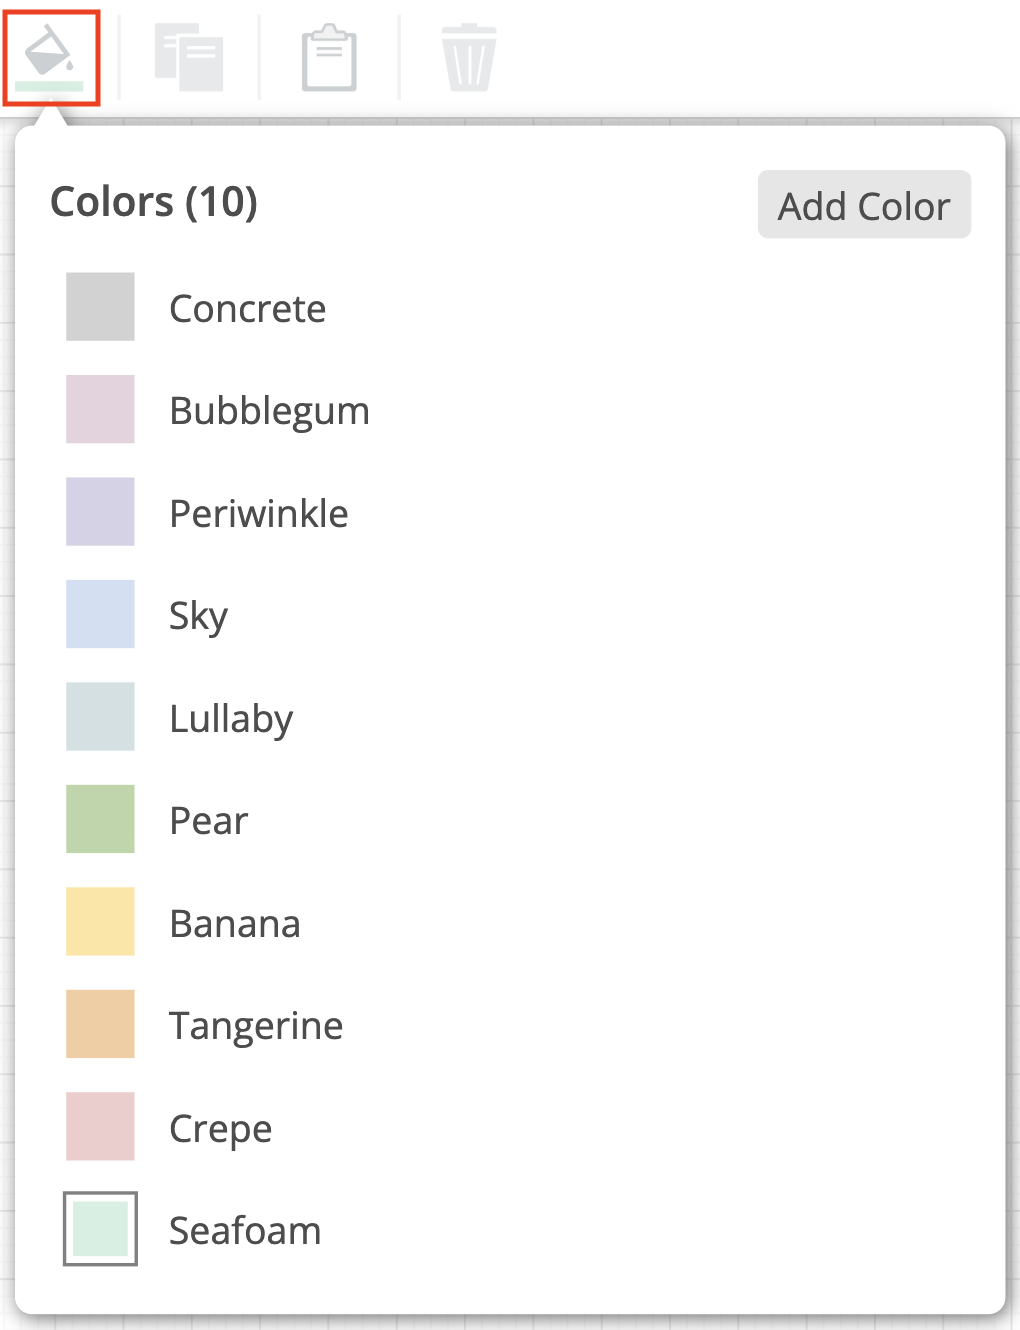Click the duplicate/copy toolbar icon

190,55
